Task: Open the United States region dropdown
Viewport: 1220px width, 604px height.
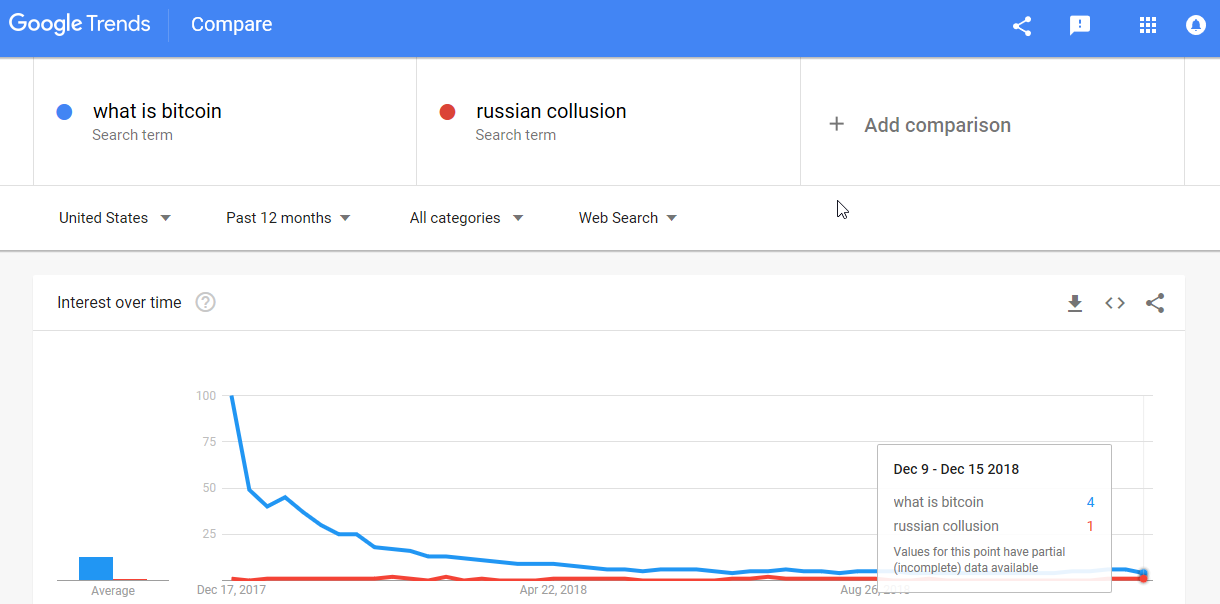Action: [x=115, y=218]
